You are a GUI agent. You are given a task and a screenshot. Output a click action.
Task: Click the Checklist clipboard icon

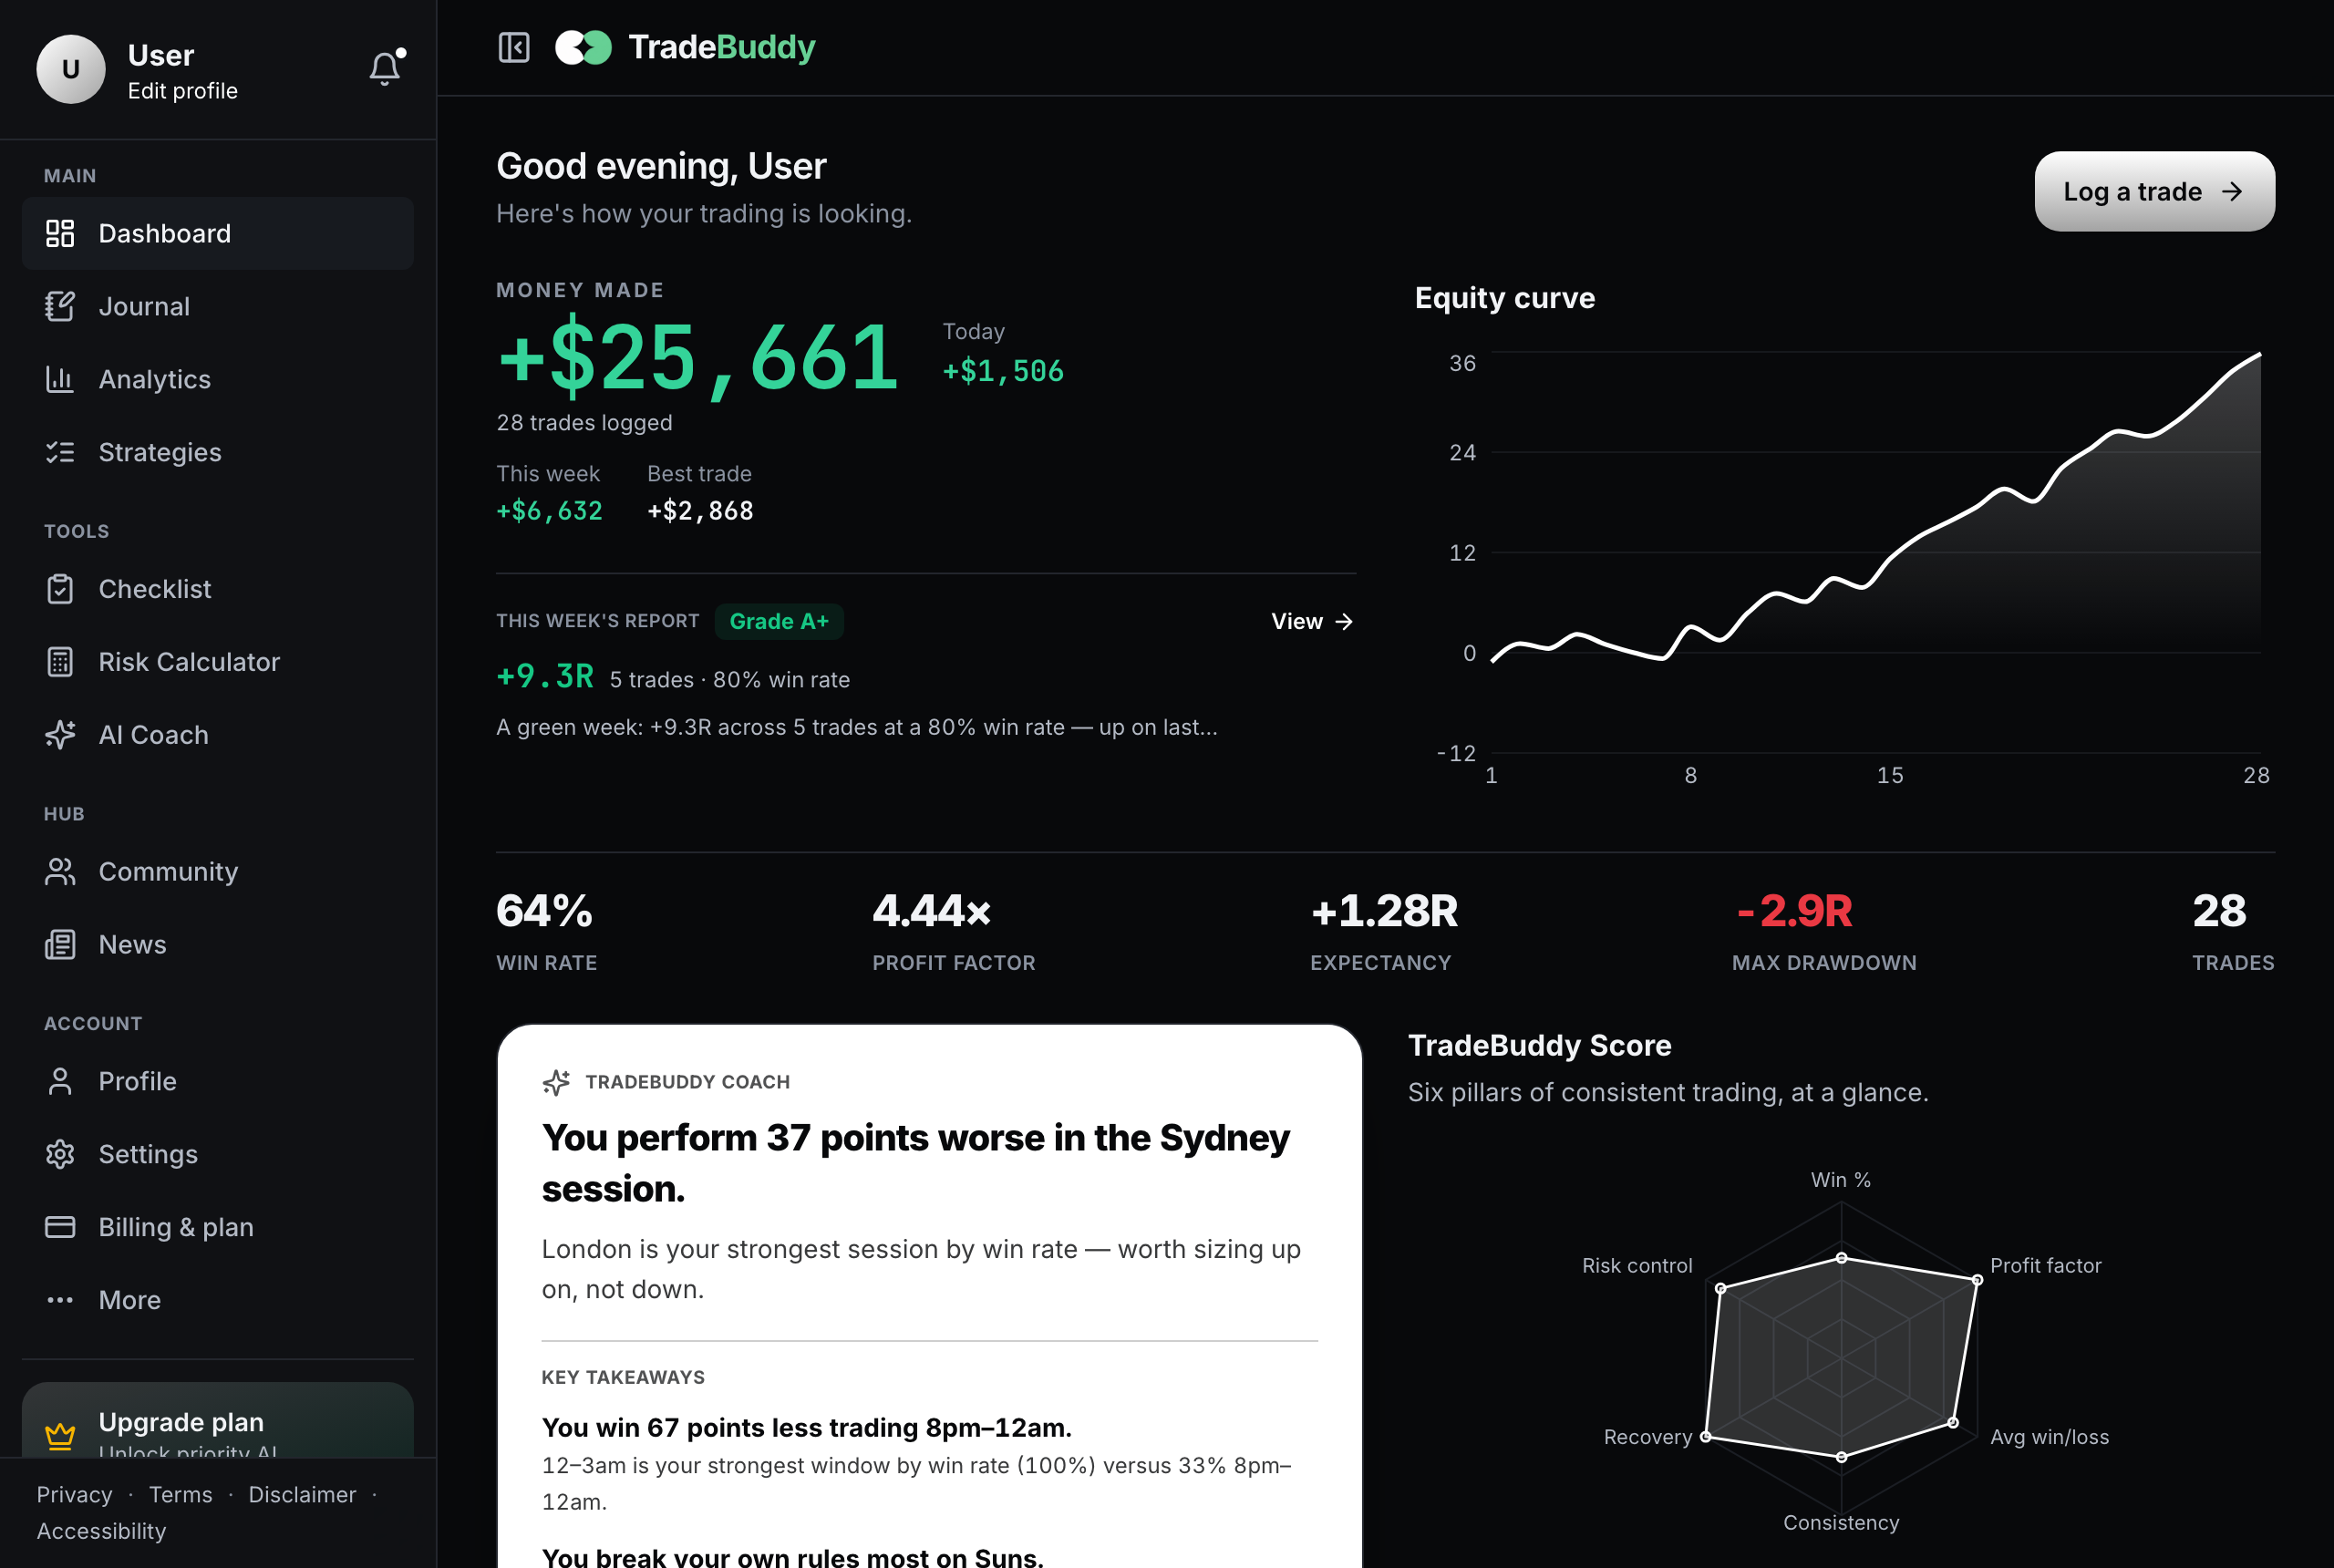coord(60,589)
